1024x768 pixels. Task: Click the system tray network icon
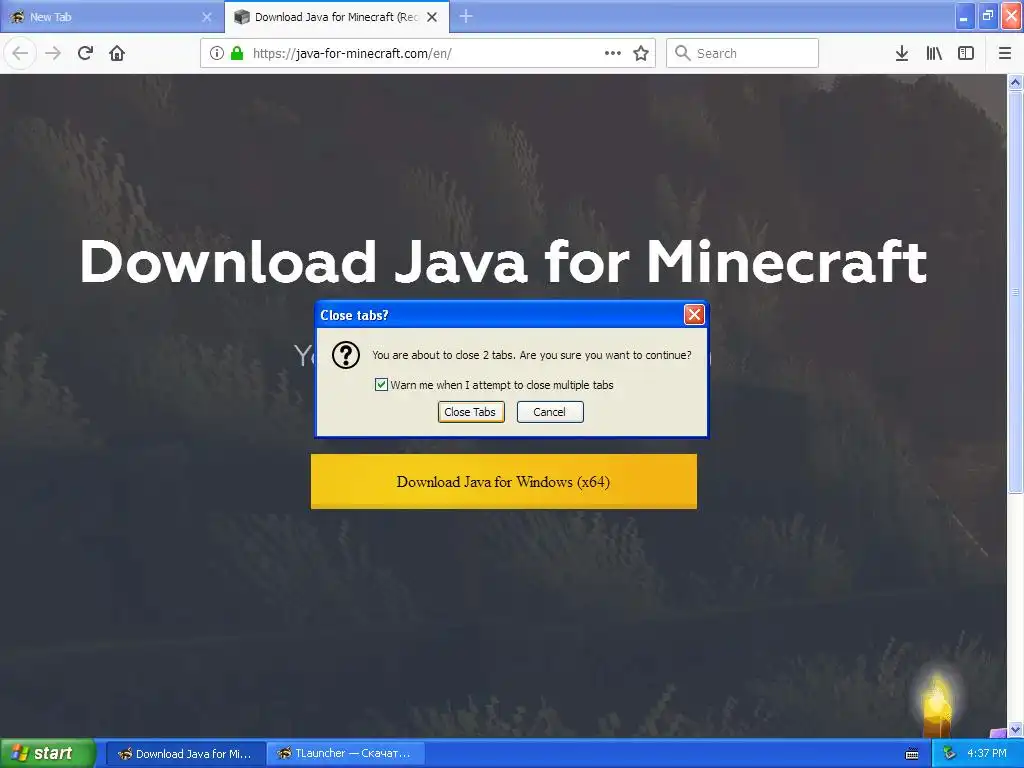tap(949, 753)
